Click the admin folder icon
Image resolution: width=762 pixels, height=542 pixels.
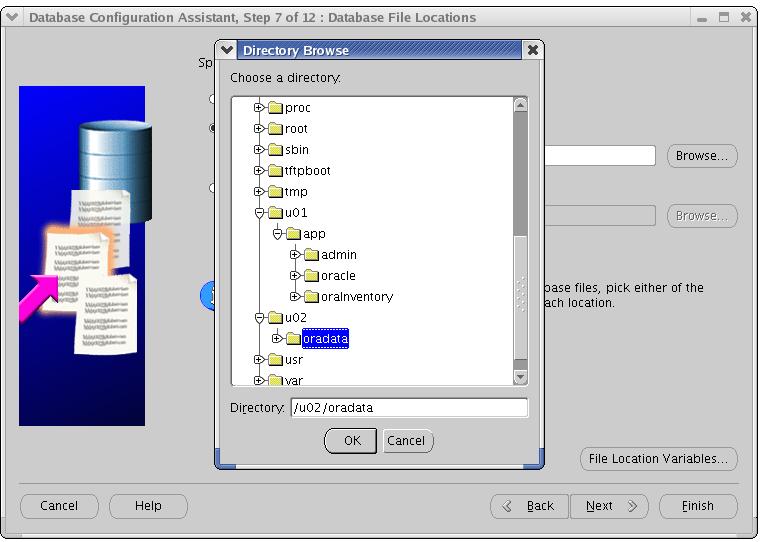(x=311, y=255)
